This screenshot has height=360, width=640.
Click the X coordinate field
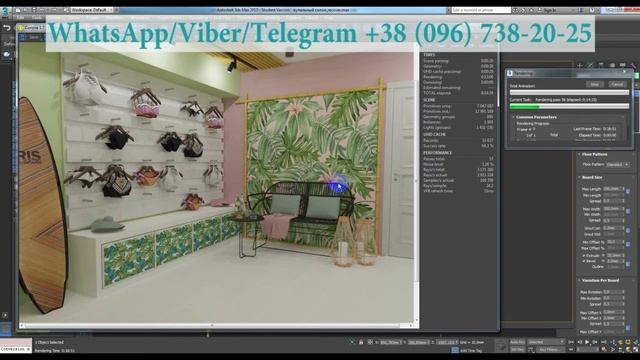point(391,342)
